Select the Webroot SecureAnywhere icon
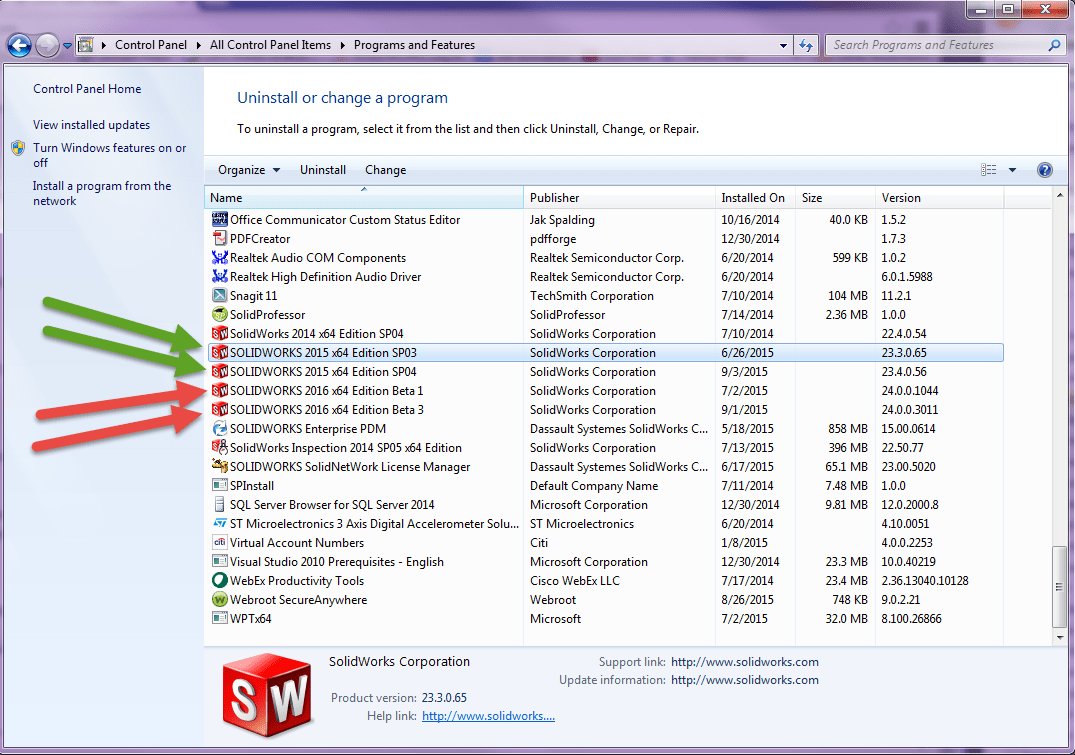 click(219, 599)
